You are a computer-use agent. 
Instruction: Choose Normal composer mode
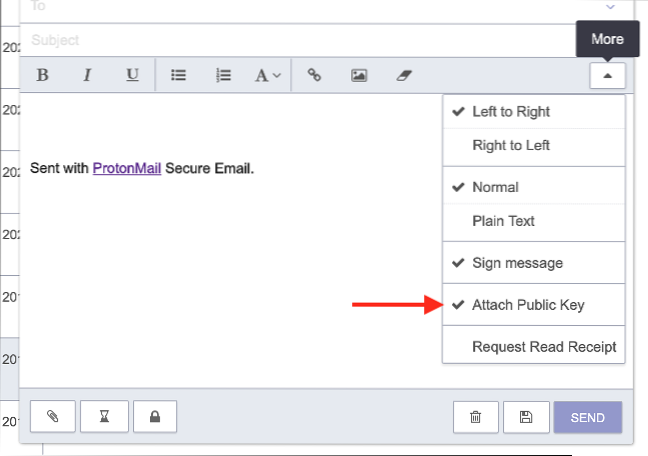(x=534, y=187)
